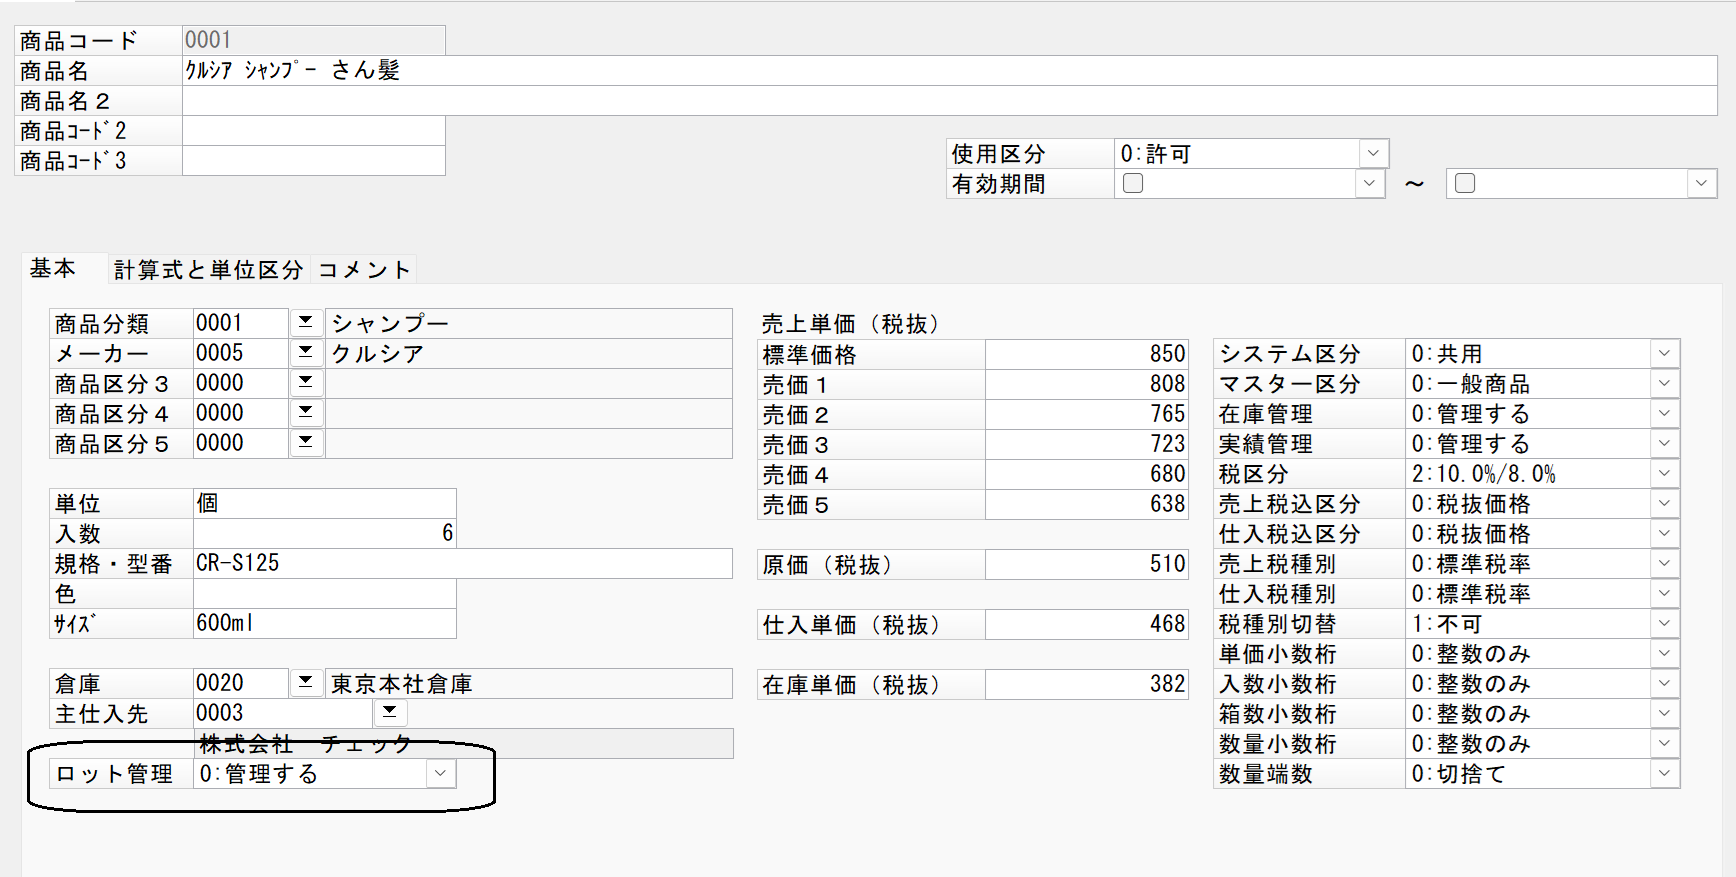Image resolution: width=1736 pixels, height=877 pixels.
Task: Open the 商品区分４ lookup arrow button
Action: [x=306, y=412]
